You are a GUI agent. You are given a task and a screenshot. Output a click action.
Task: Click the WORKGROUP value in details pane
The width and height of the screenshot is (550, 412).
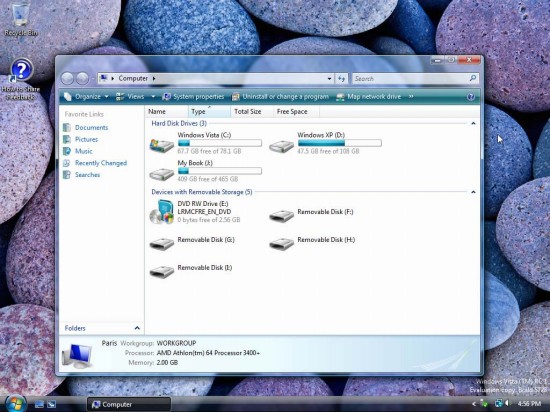[x=176, y=343]
